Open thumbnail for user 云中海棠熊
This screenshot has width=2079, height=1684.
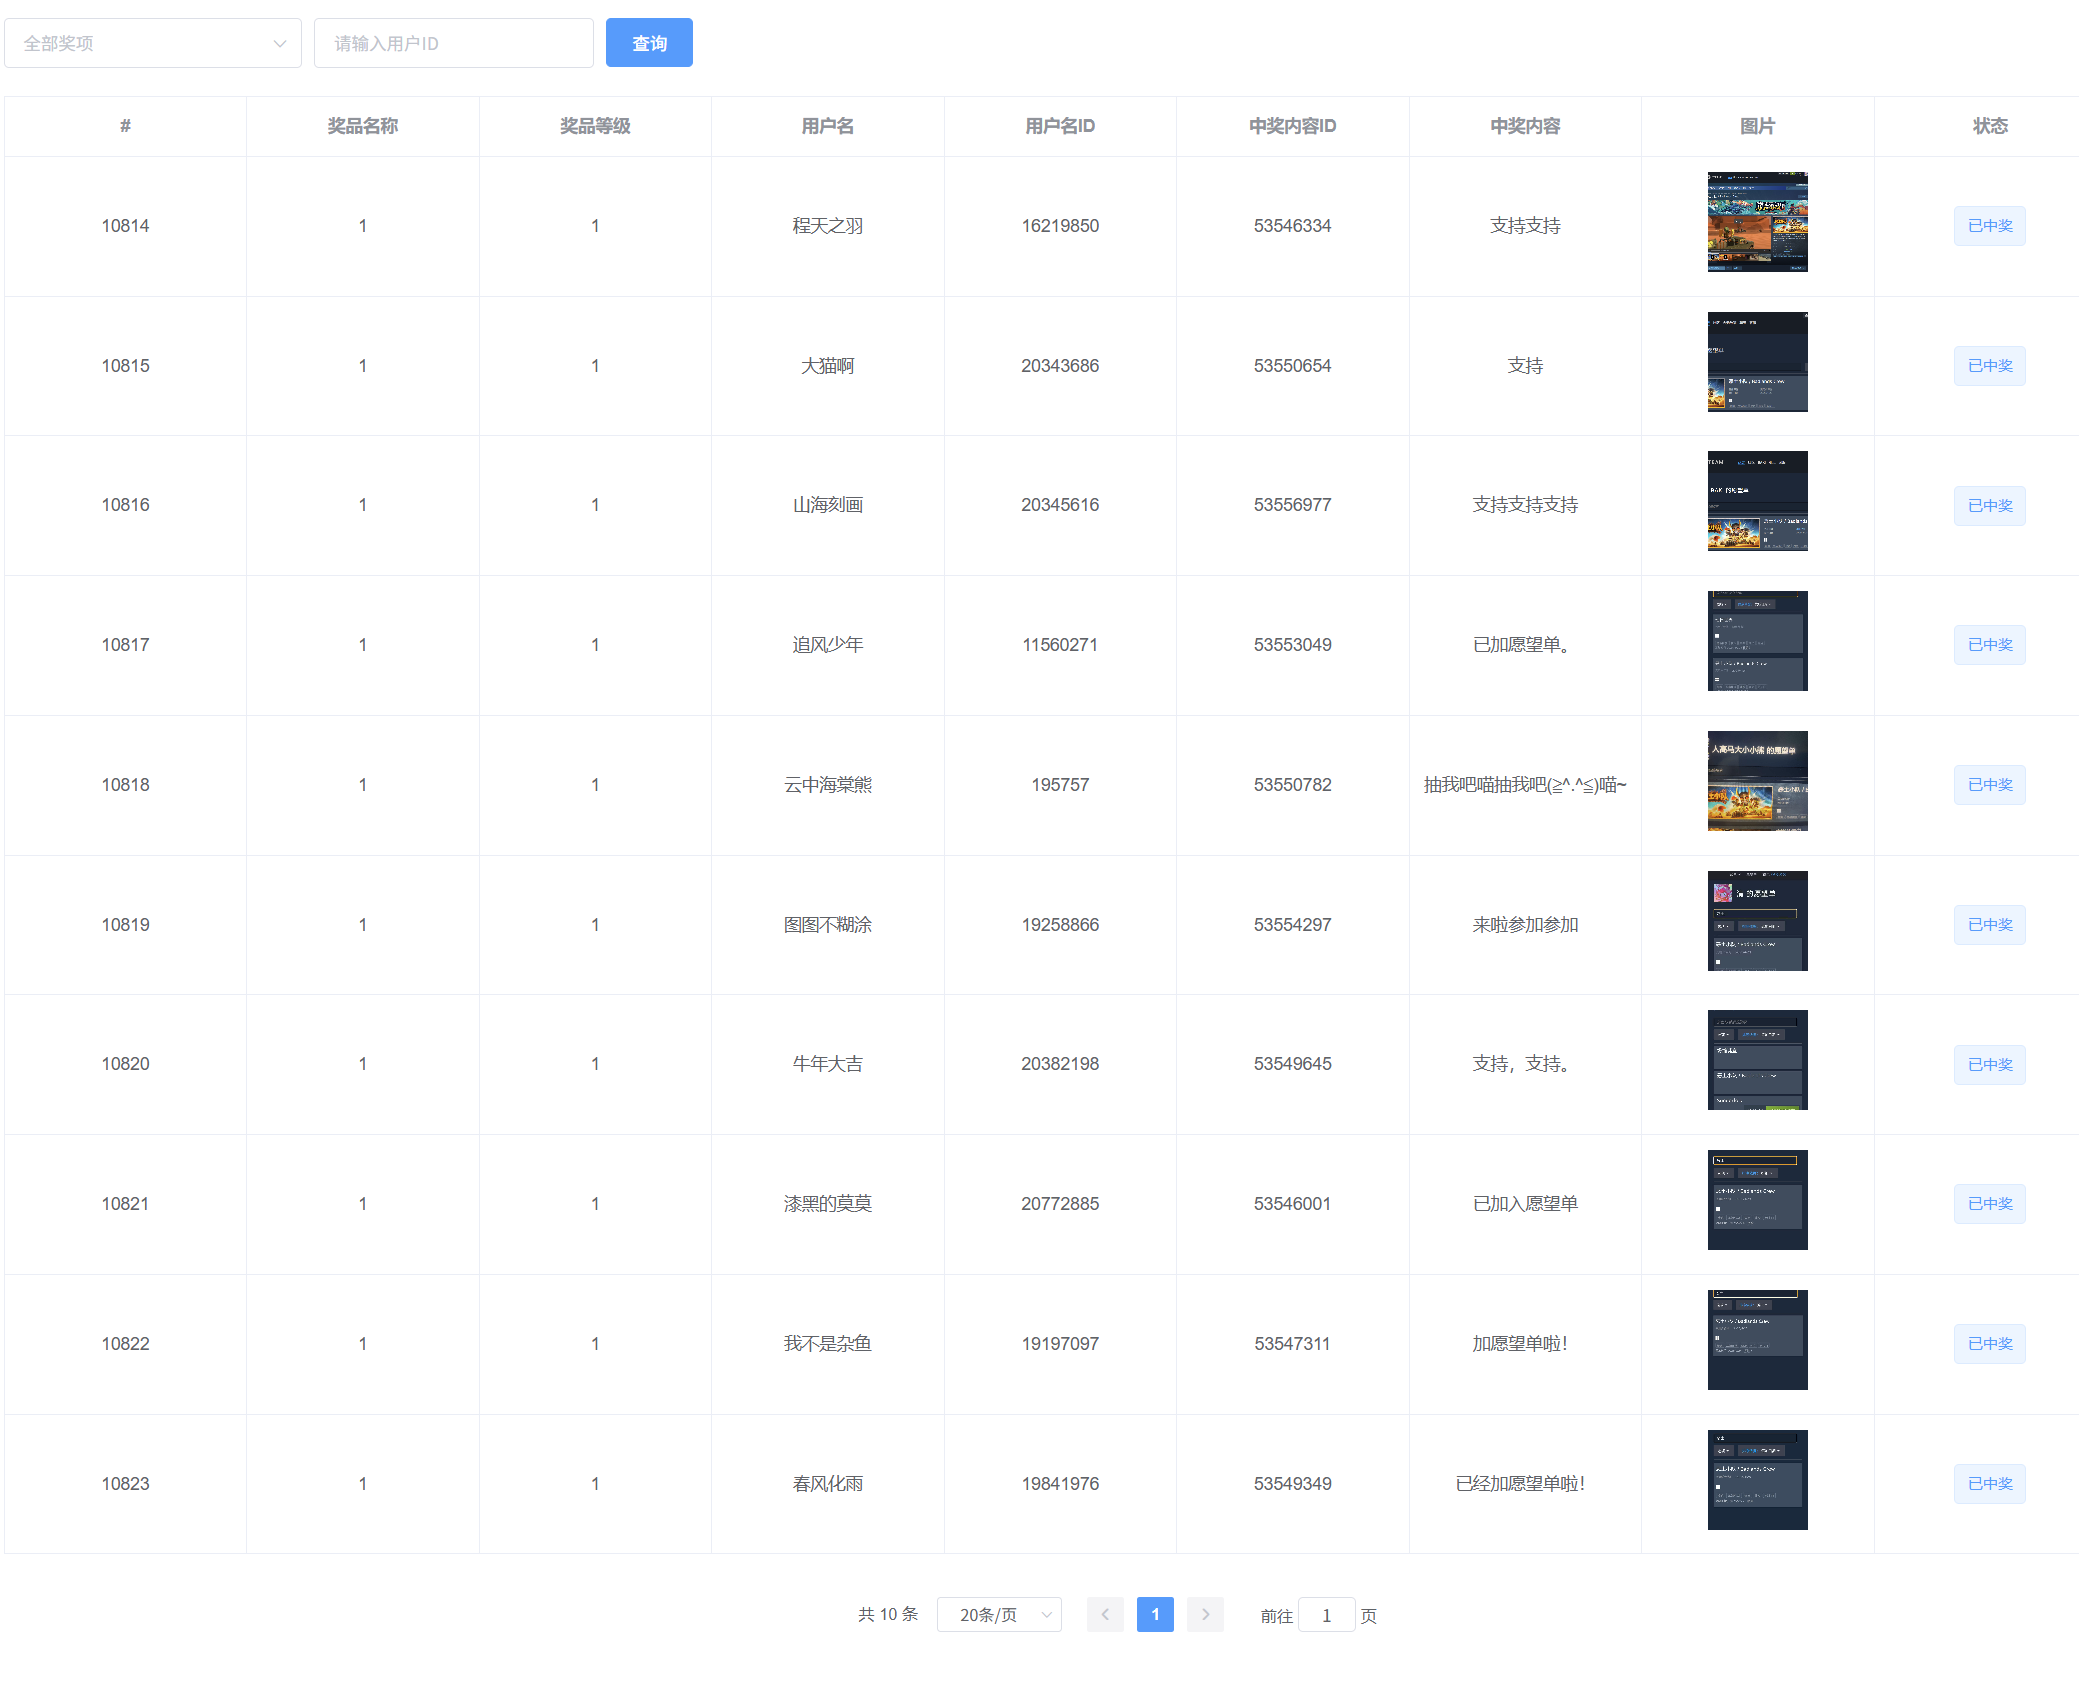pos(1757,781)
